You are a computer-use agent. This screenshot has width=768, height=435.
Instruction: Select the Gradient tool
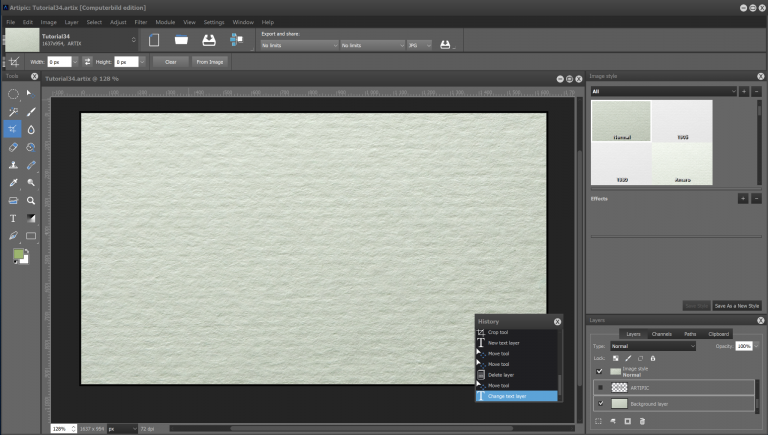(x=31, y=218)
